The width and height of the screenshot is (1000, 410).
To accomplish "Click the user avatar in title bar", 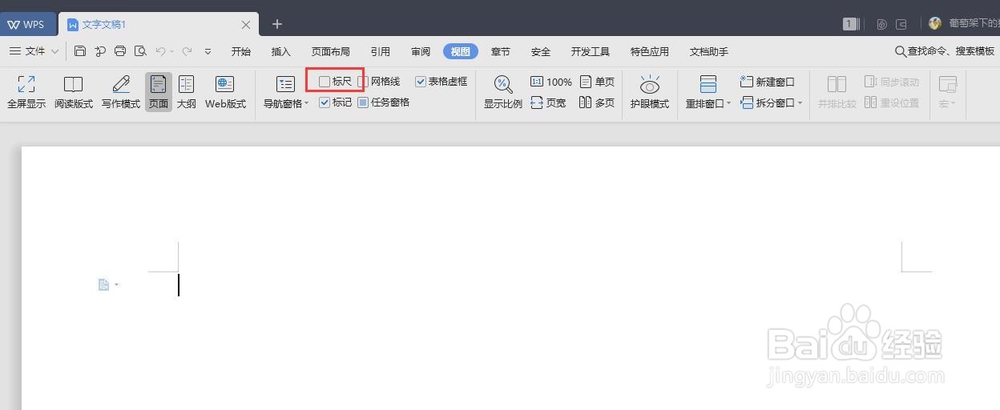I will point(935,24).
